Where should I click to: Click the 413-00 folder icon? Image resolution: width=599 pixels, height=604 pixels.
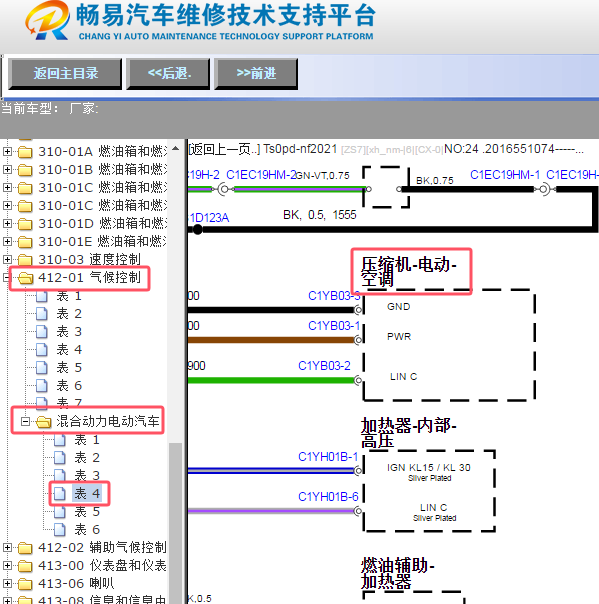pos(25,566)
